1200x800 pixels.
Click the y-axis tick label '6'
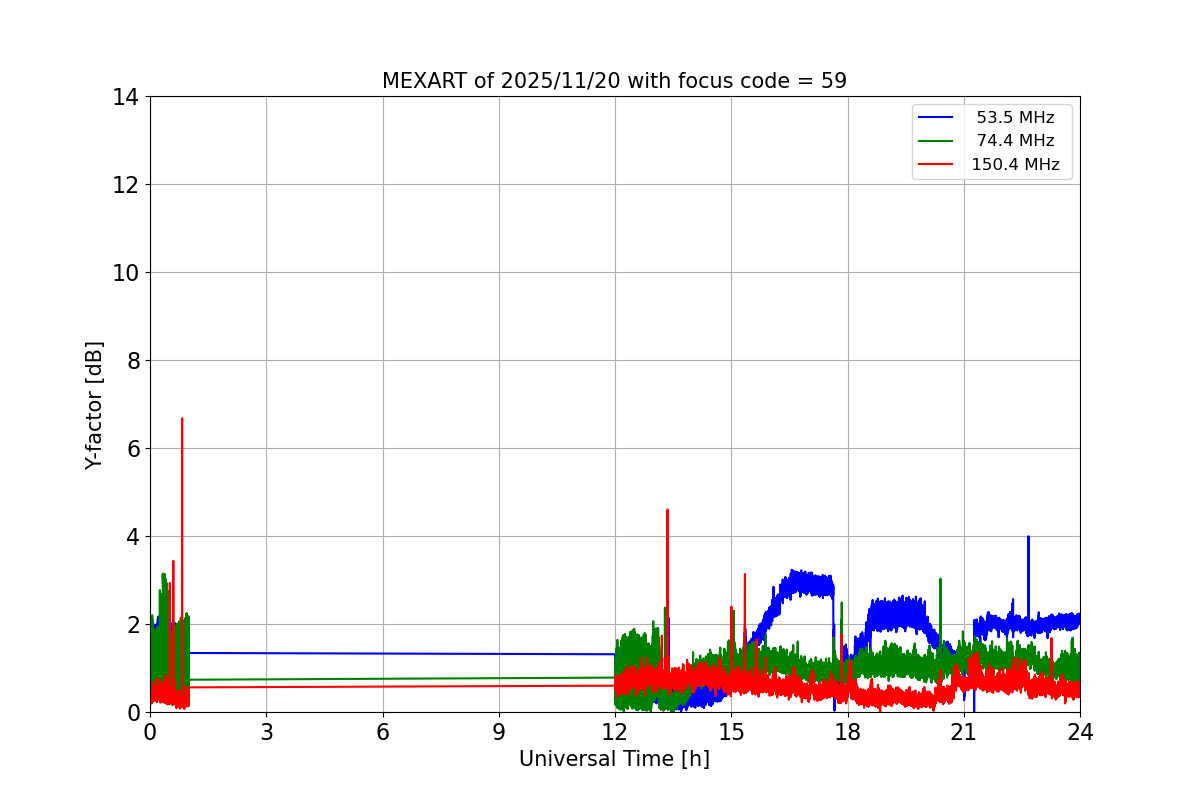pos(133,449)
